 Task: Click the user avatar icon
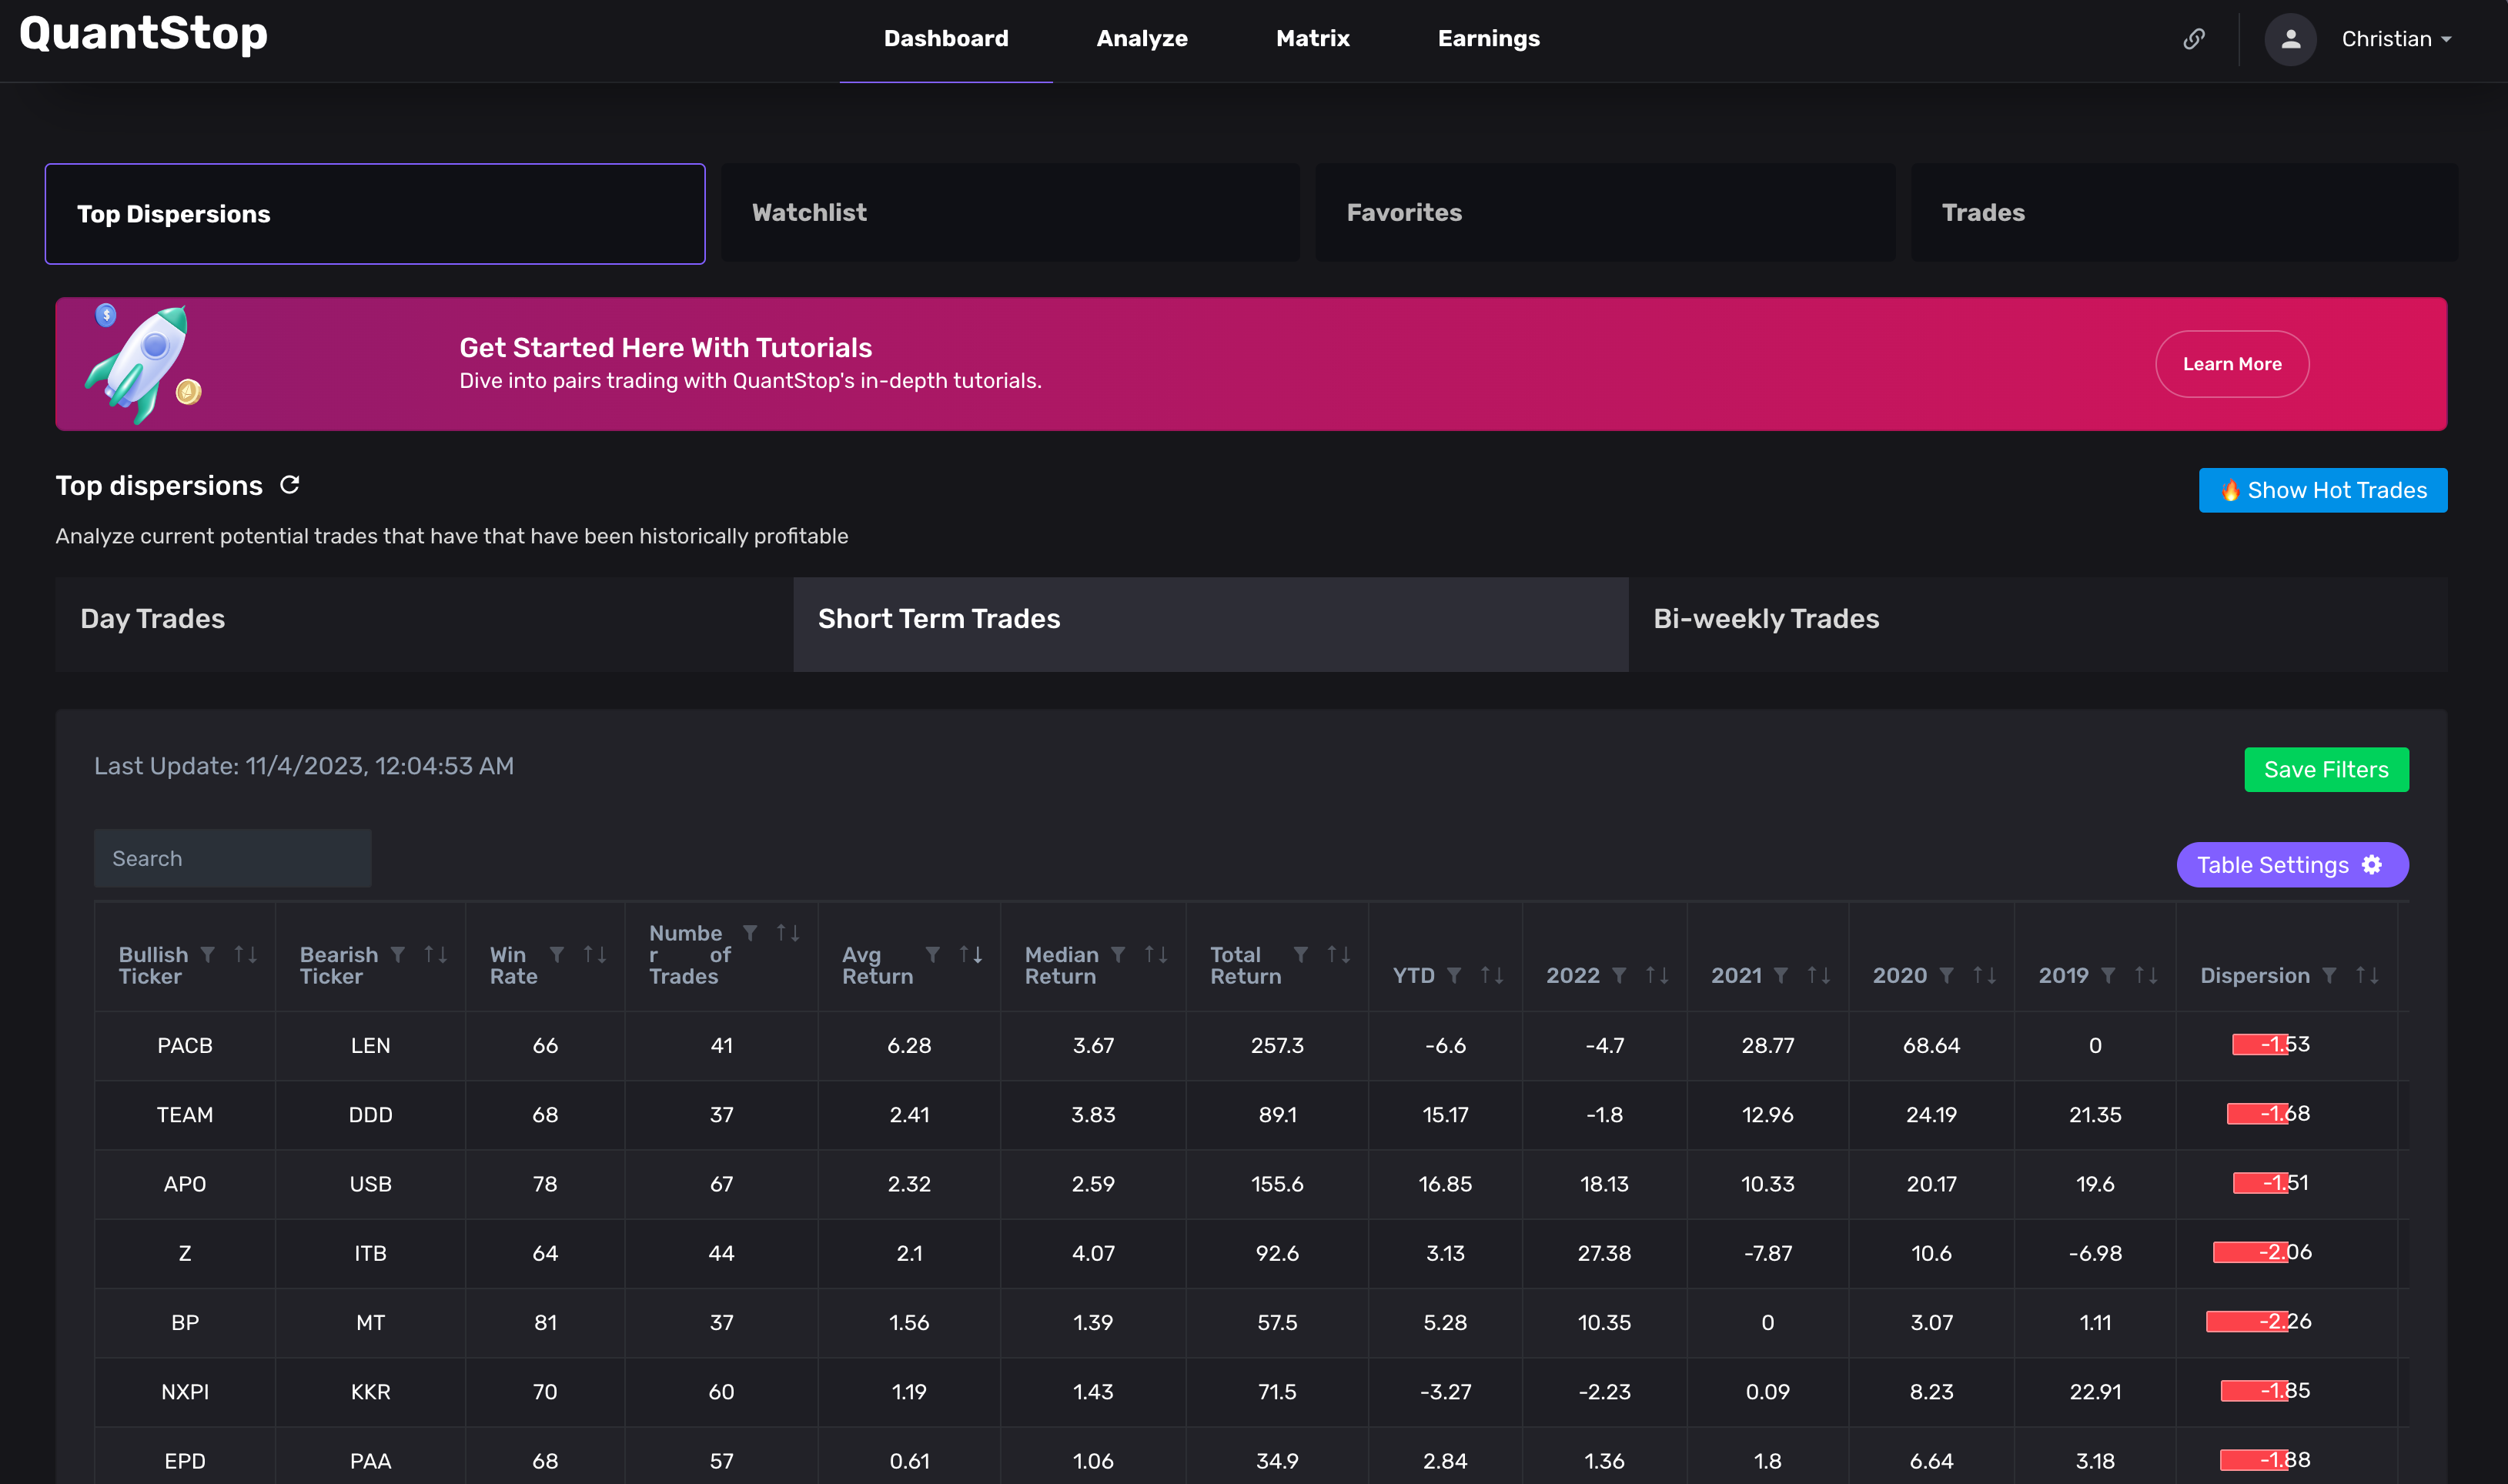click(x=2290, y=39)
